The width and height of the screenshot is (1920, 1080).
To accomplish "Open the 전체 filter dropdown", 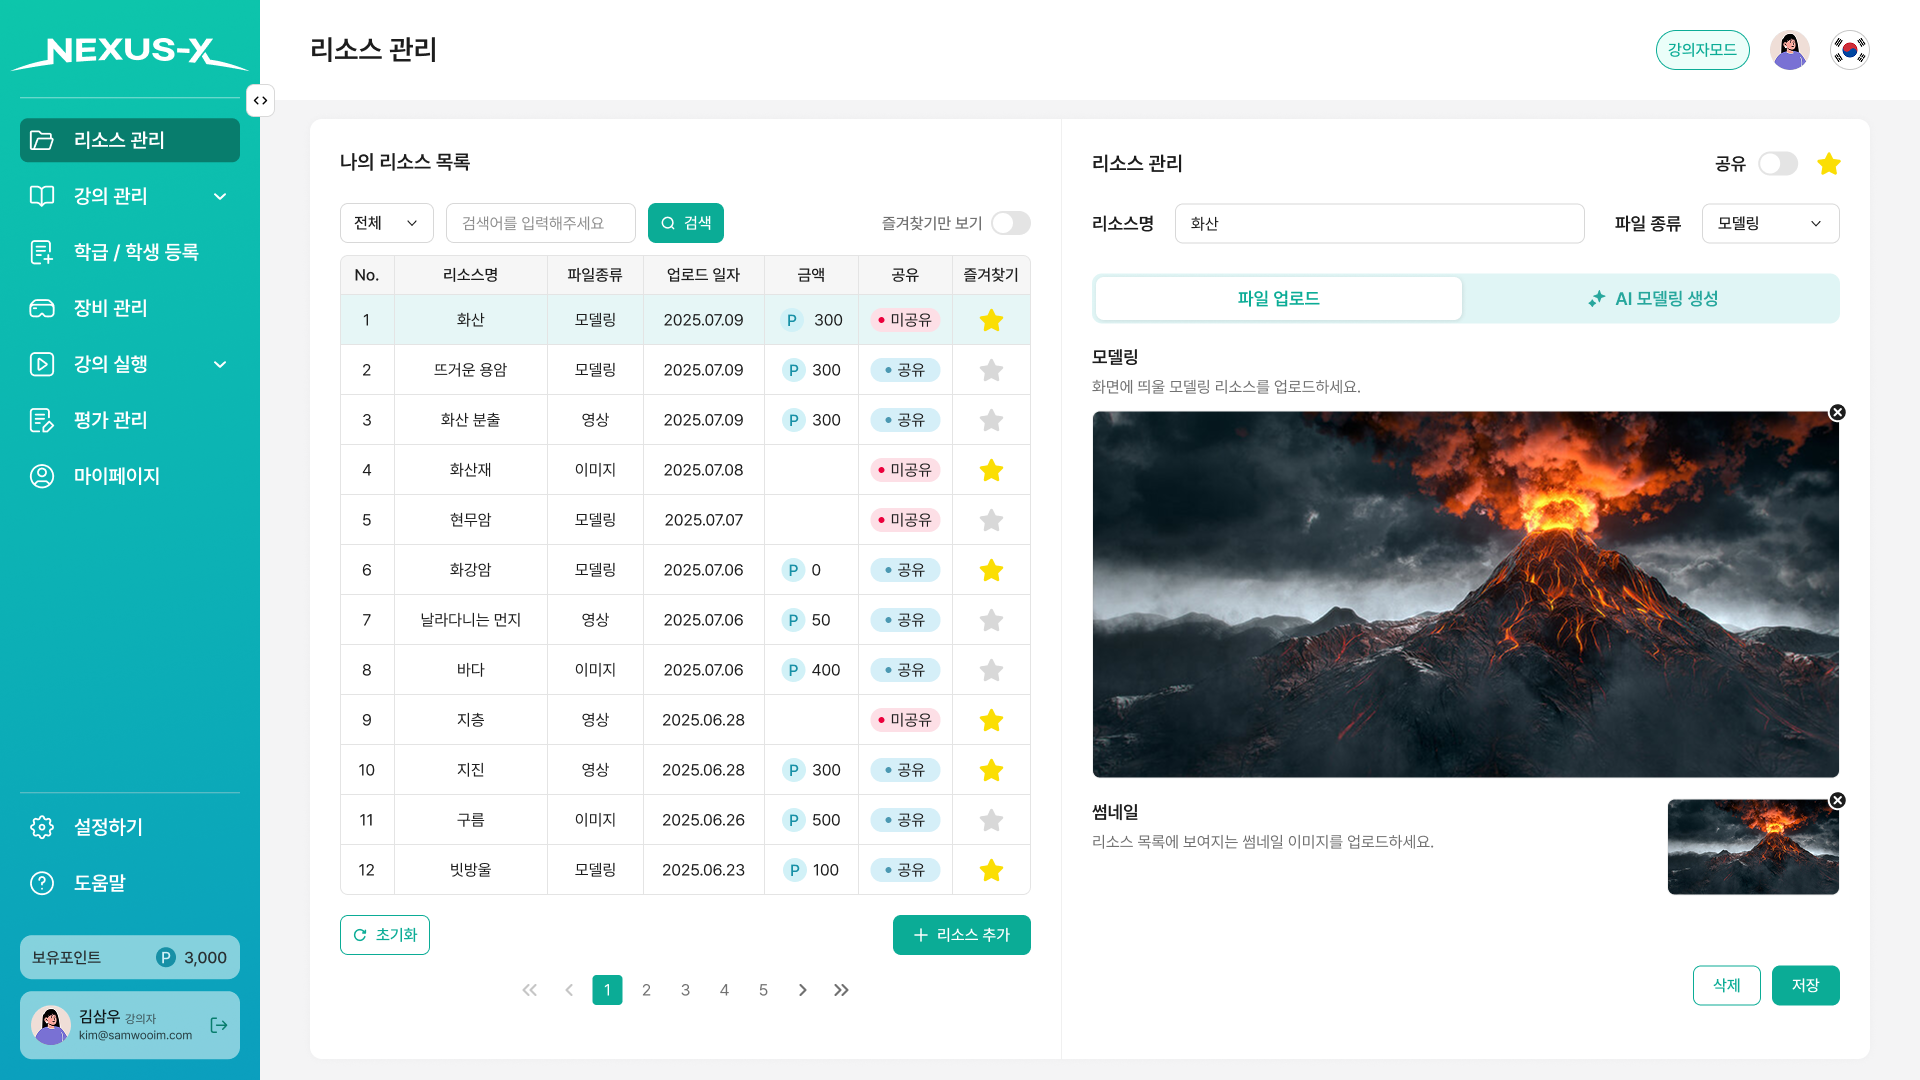I will point(386,223).
